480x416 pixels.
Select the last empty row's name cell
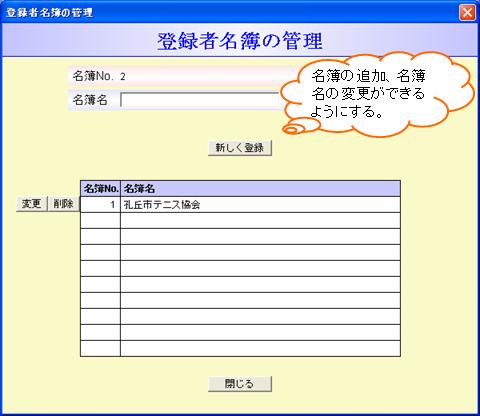pos(260,348)
